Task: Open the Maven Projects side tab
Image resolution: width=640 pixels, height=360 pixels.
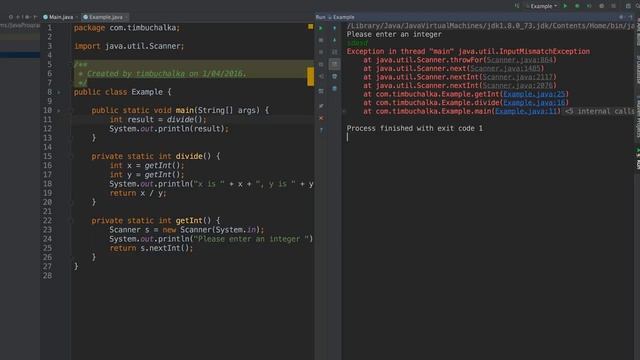Action: point(637,118)
